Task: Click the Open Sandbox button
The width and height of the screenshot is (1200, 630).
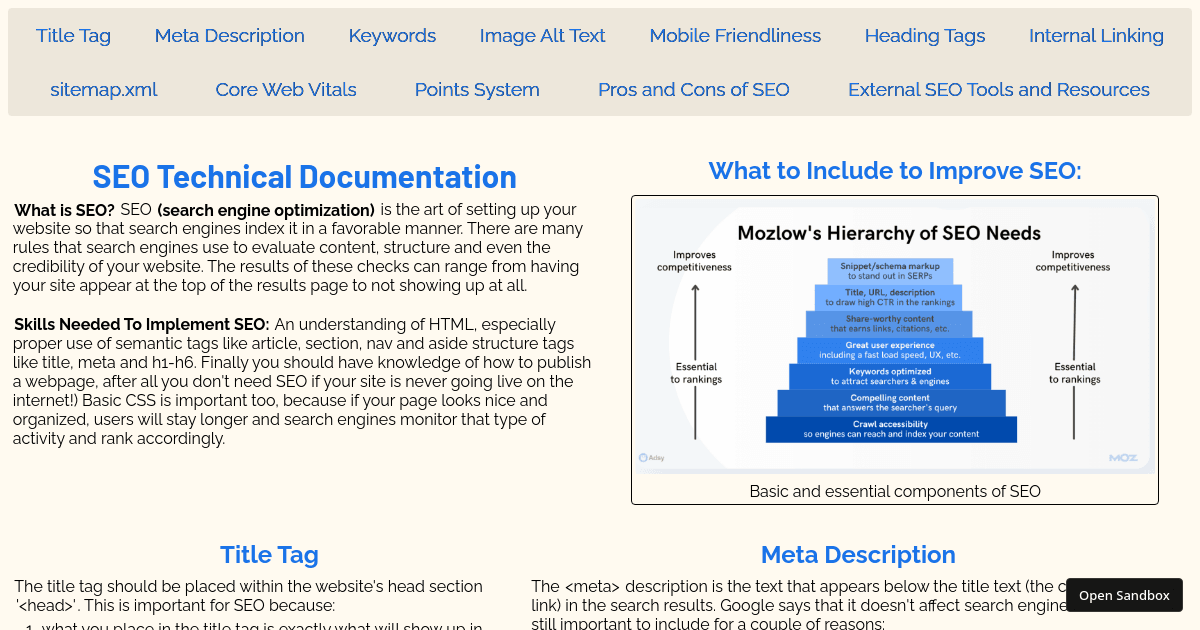Action: click(x=1124, y=595)
